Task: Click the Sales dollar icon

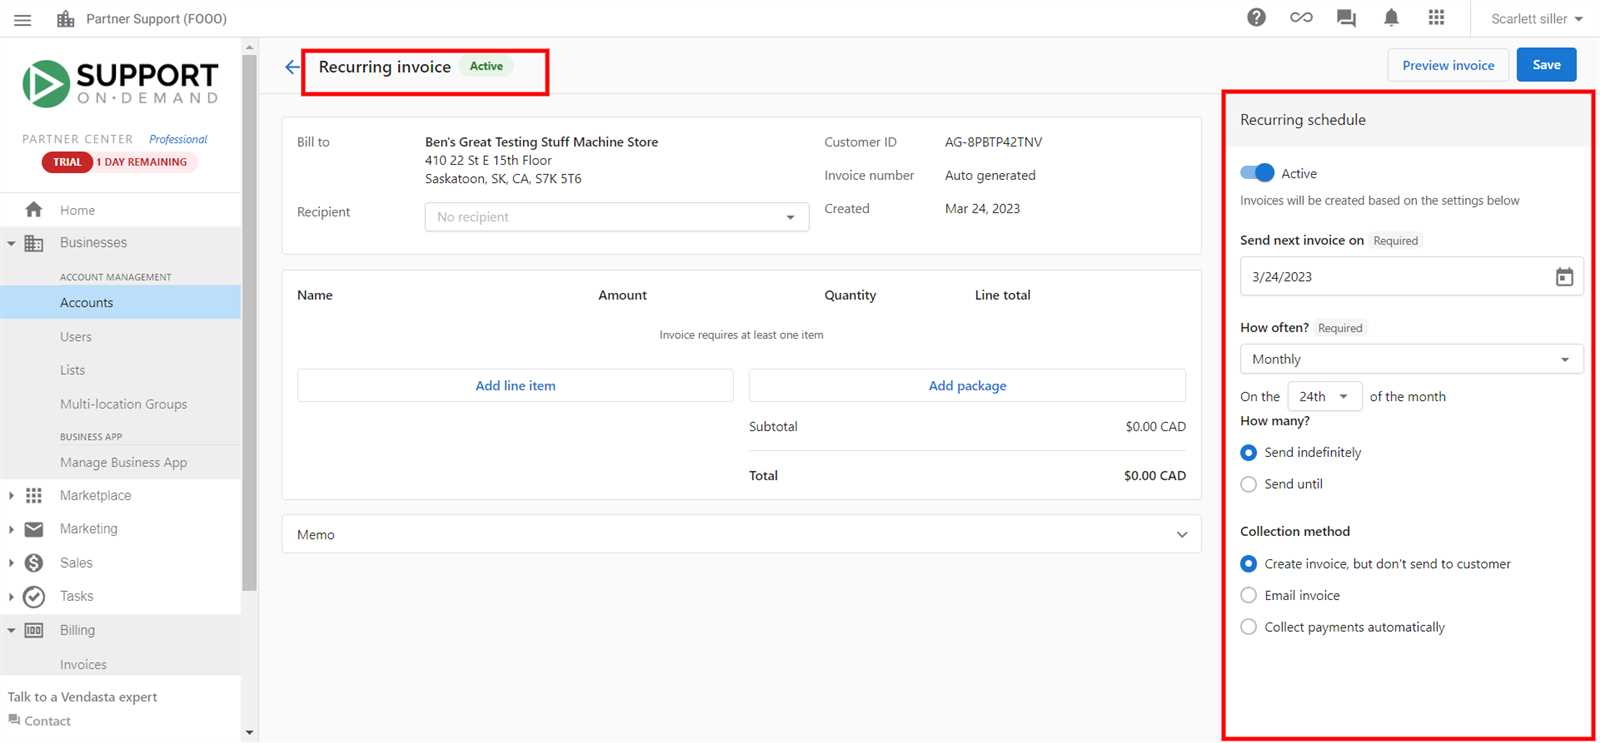Action: pos(34,563)
